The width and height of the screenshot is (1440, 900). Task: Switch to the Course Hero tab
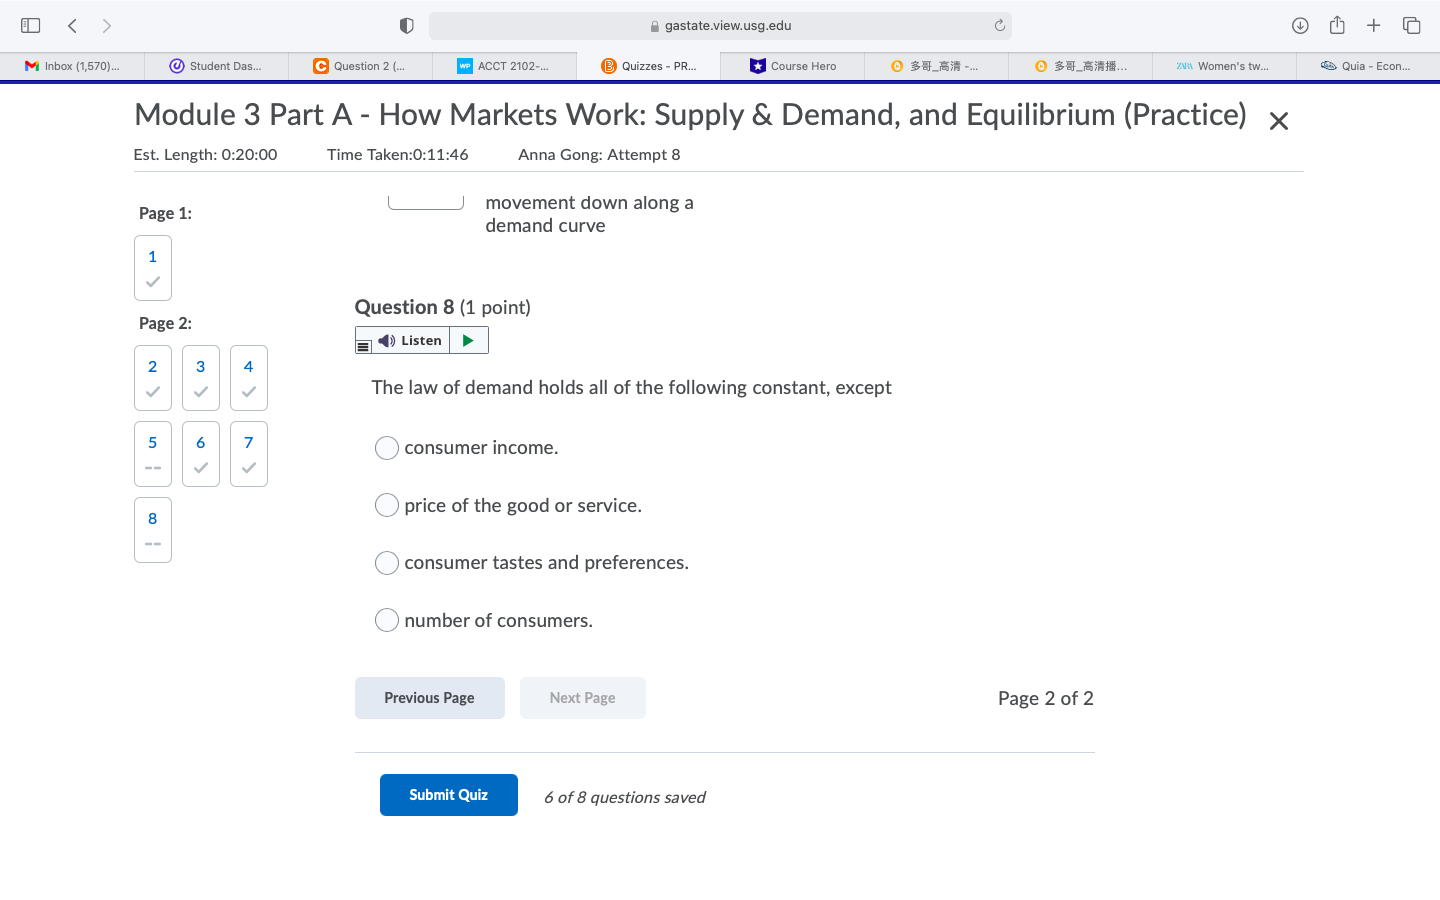click(x=792, y=66)
